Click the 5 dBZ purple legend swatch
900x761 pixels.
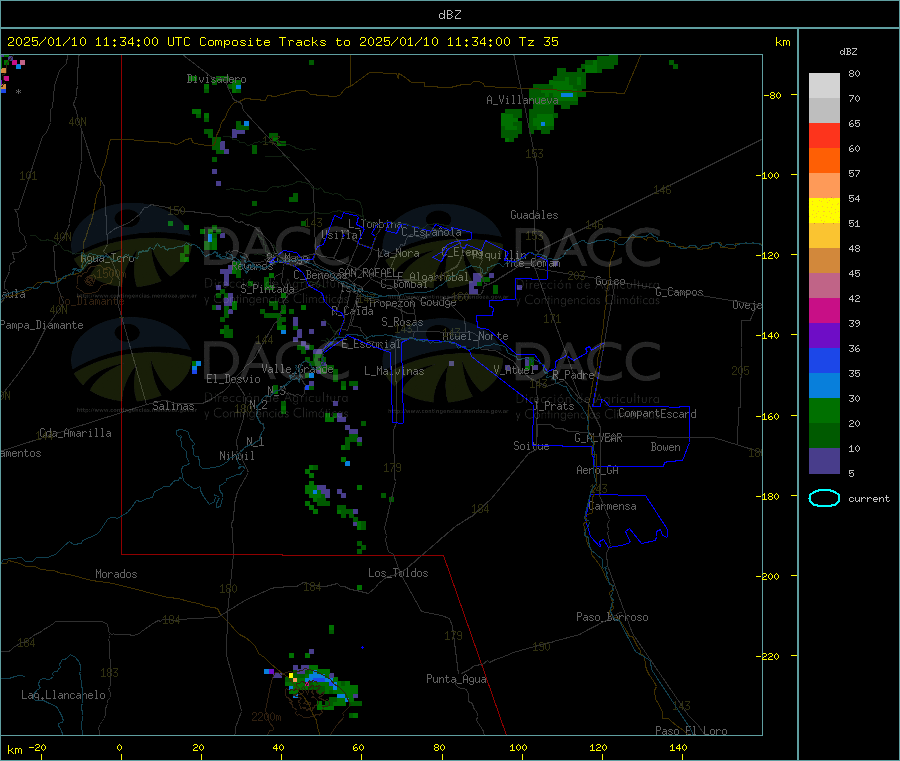[x=824, y=461]
